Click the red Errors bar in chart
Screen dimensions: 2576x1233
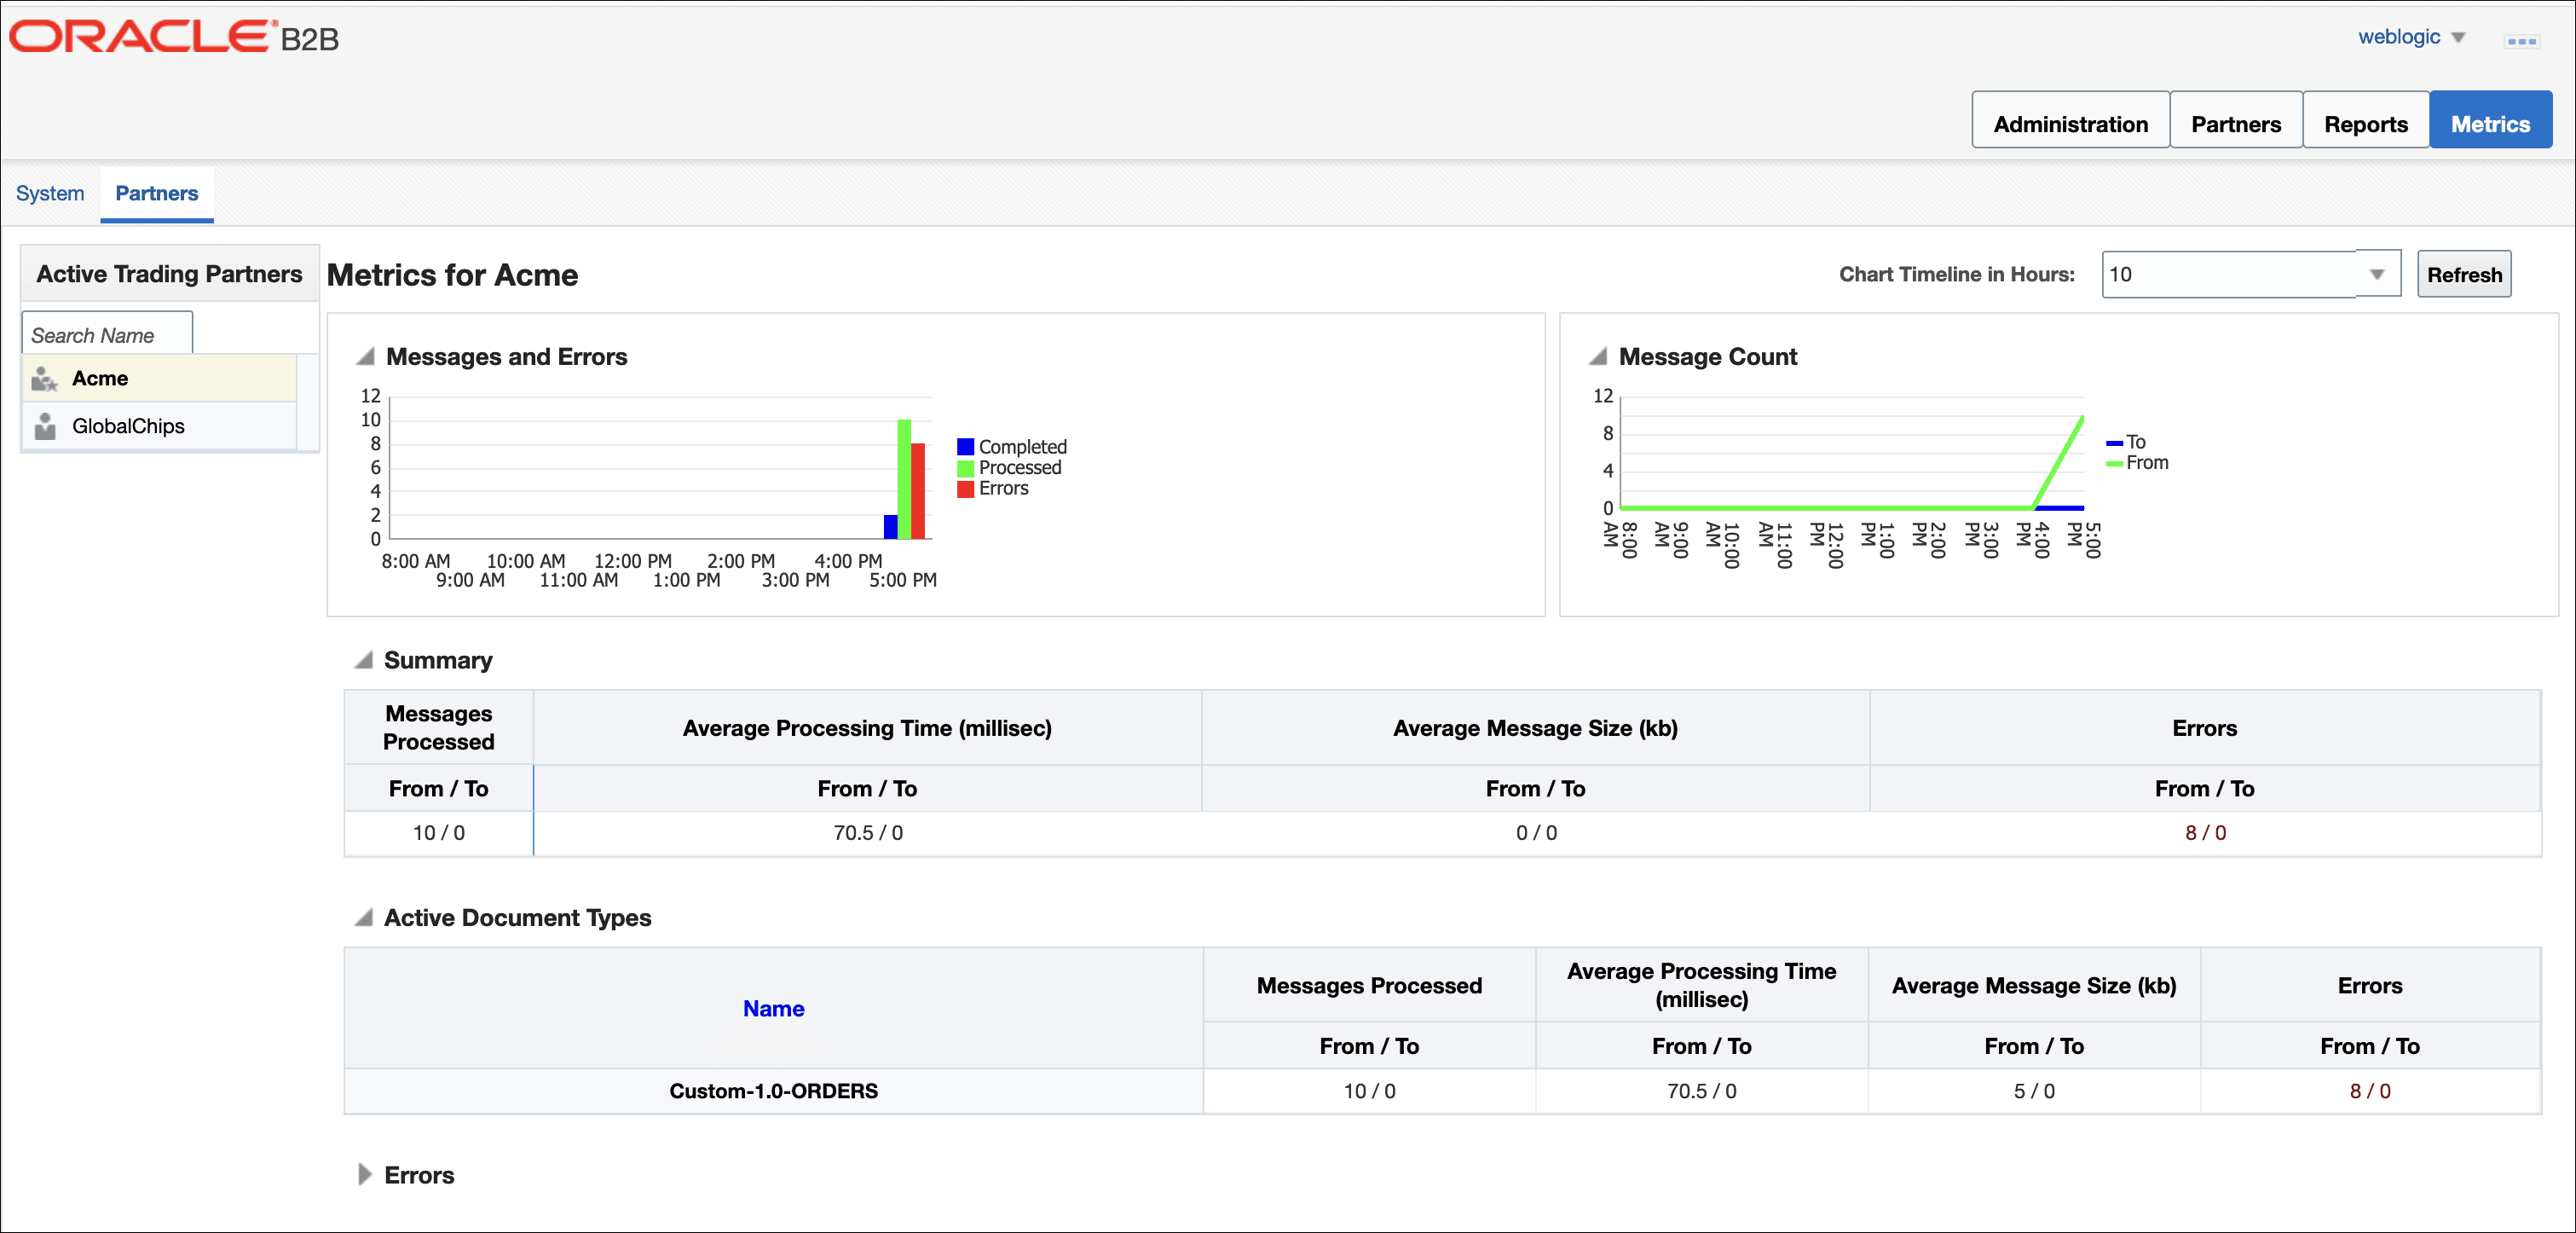click(x=918, y=491)
